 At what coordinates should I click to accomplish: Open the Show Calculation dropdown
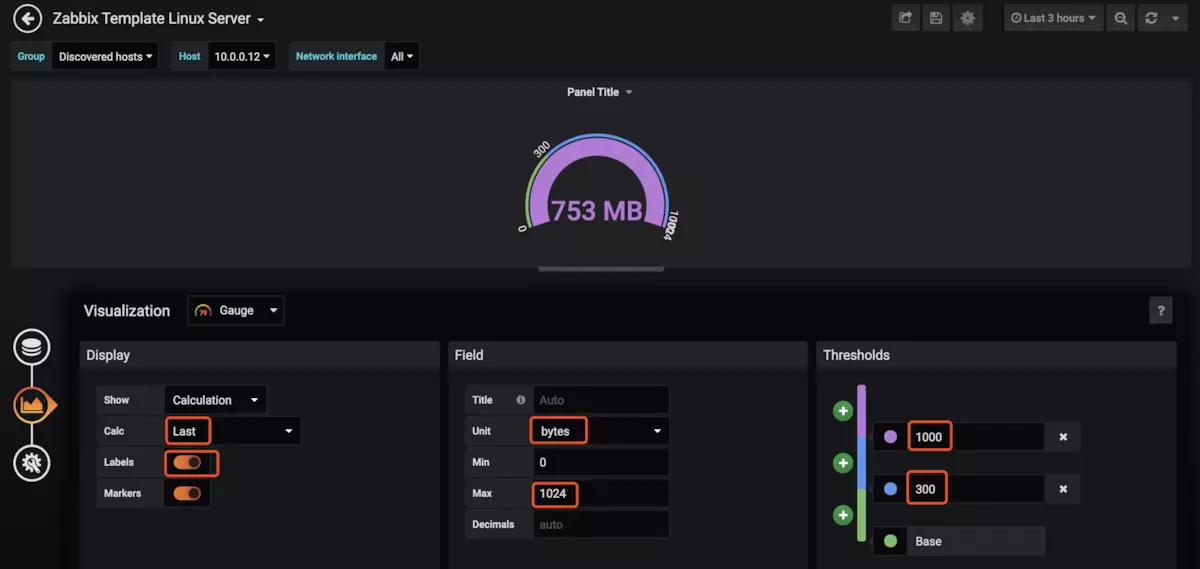tap(215, 400)
